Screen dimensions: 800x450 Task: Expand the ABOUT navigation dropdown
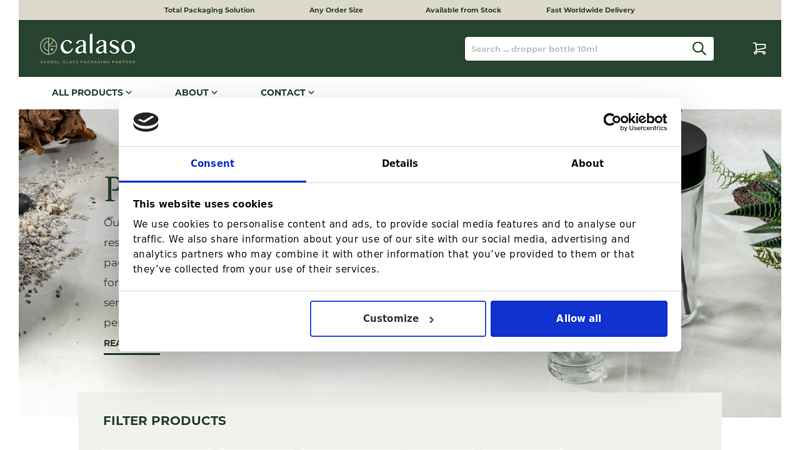(x=196, y=93)
